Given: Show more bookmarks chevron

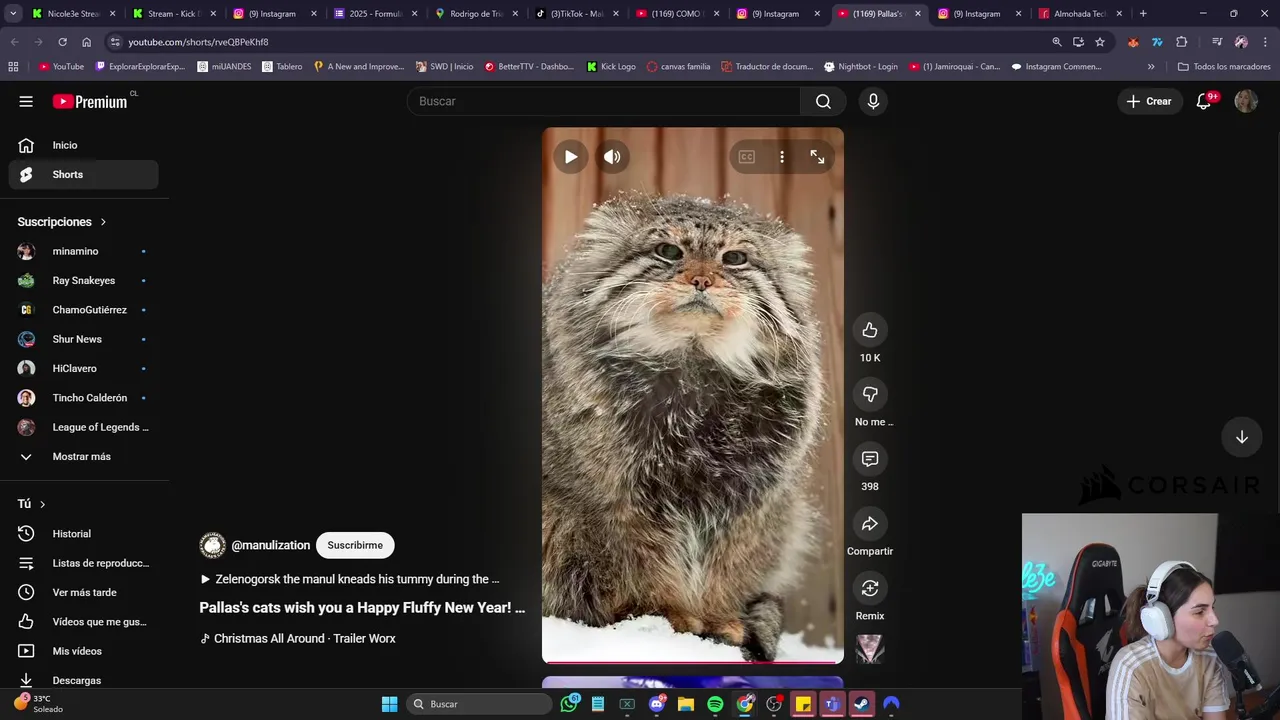Looking at the screenshot, I should coord(1151,66).
